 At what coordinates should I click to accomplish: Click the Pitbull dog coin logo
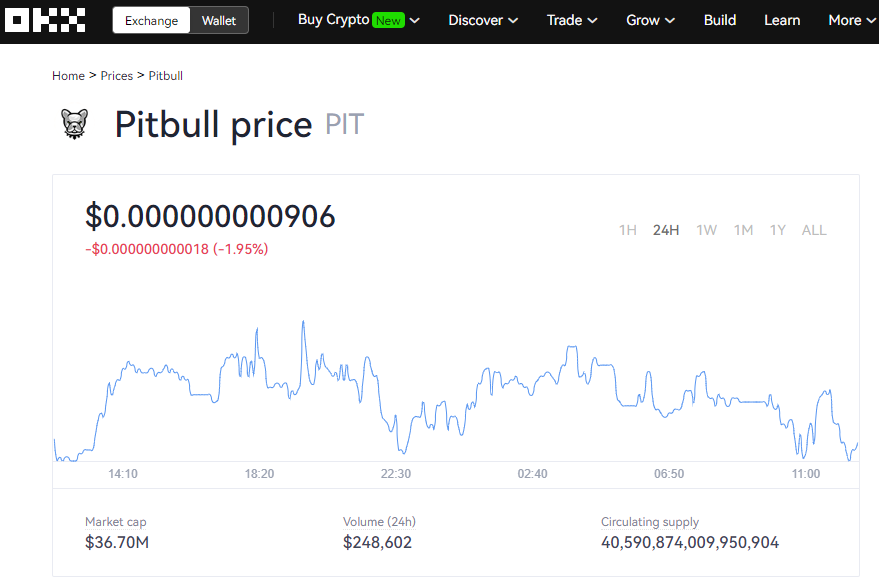[x=75, y=123]
